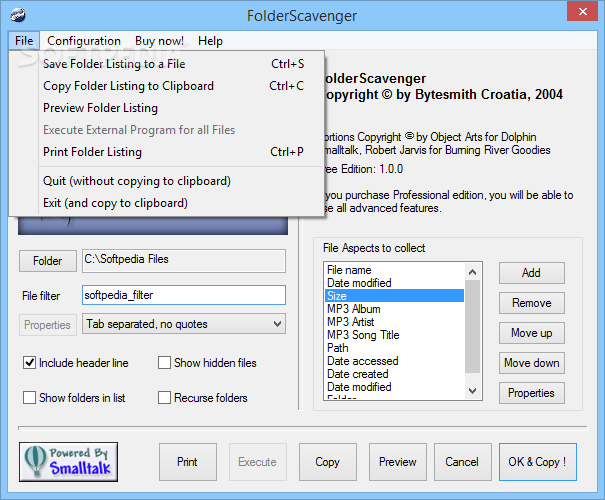Choose Copy Folder Listing to Clipboard
This screenshot has height=500, width=605.
(x=166, y=86)
